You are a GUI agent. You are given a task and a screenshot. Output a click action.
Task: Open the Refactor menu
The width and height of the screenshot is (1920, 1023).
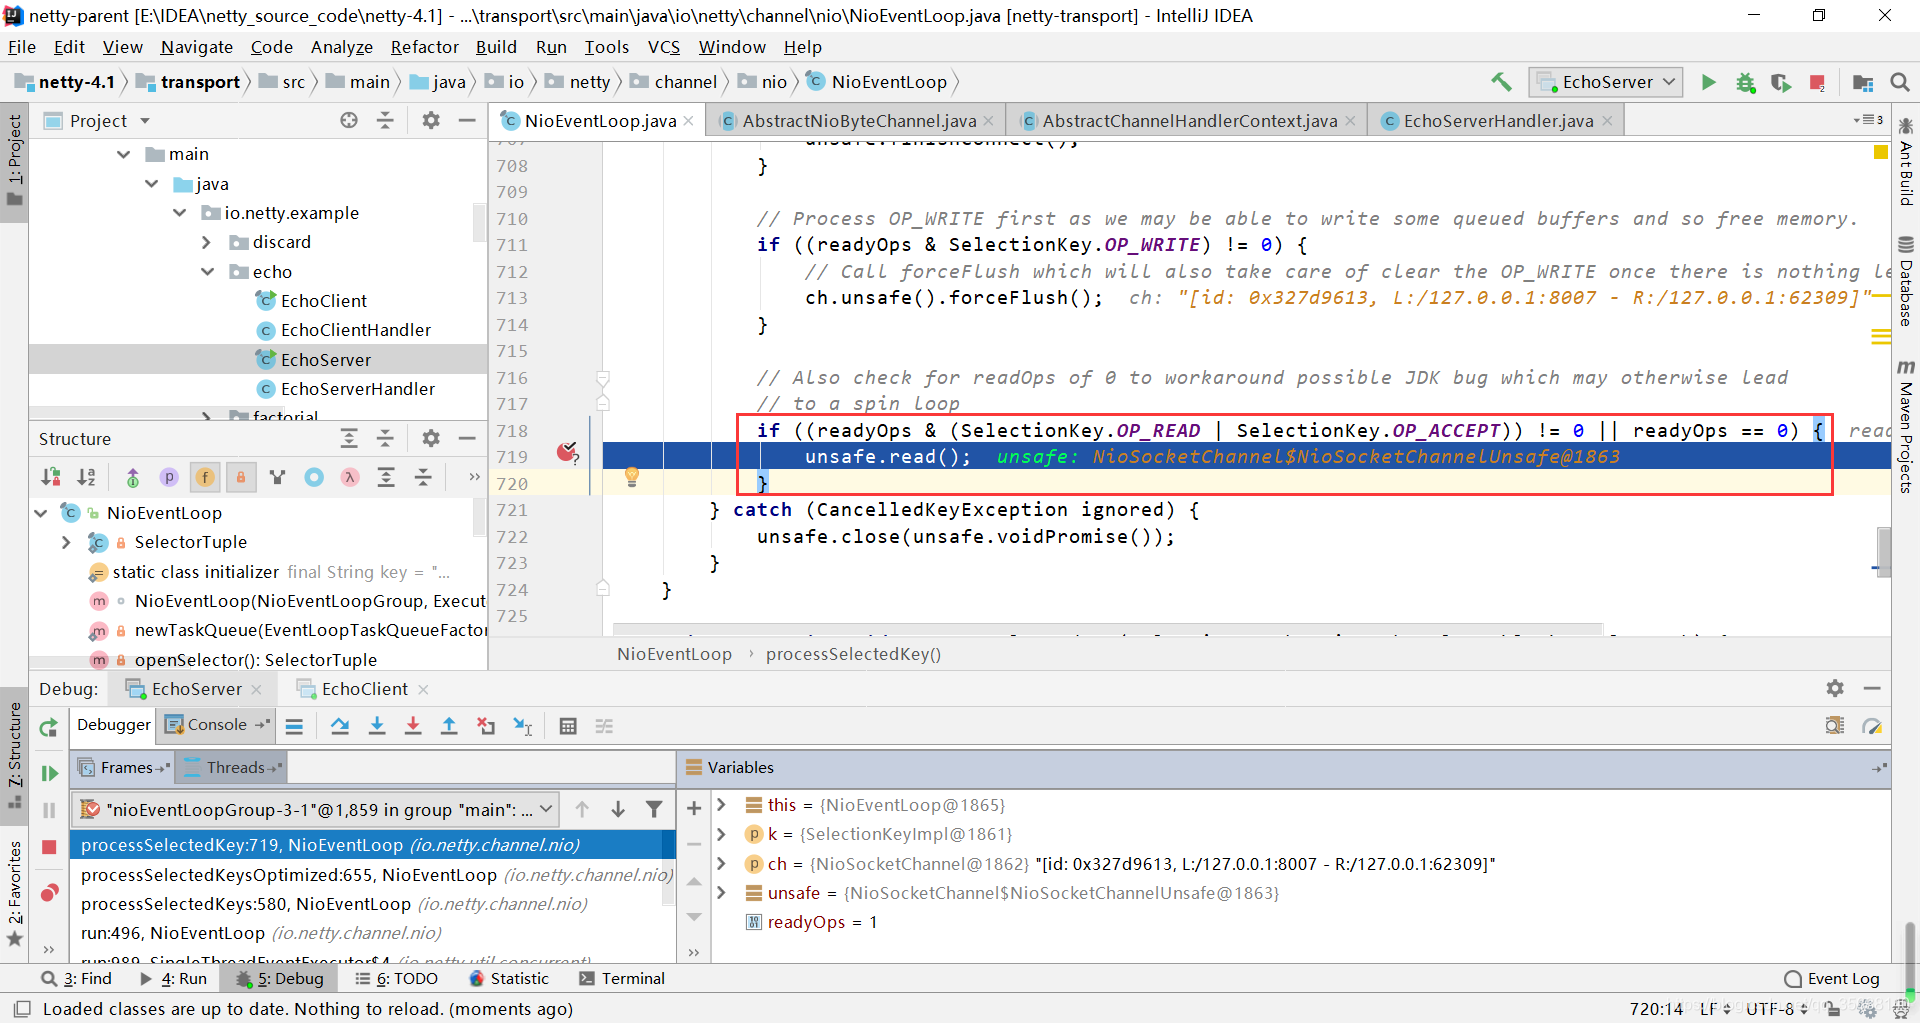[x=424, y=47]
